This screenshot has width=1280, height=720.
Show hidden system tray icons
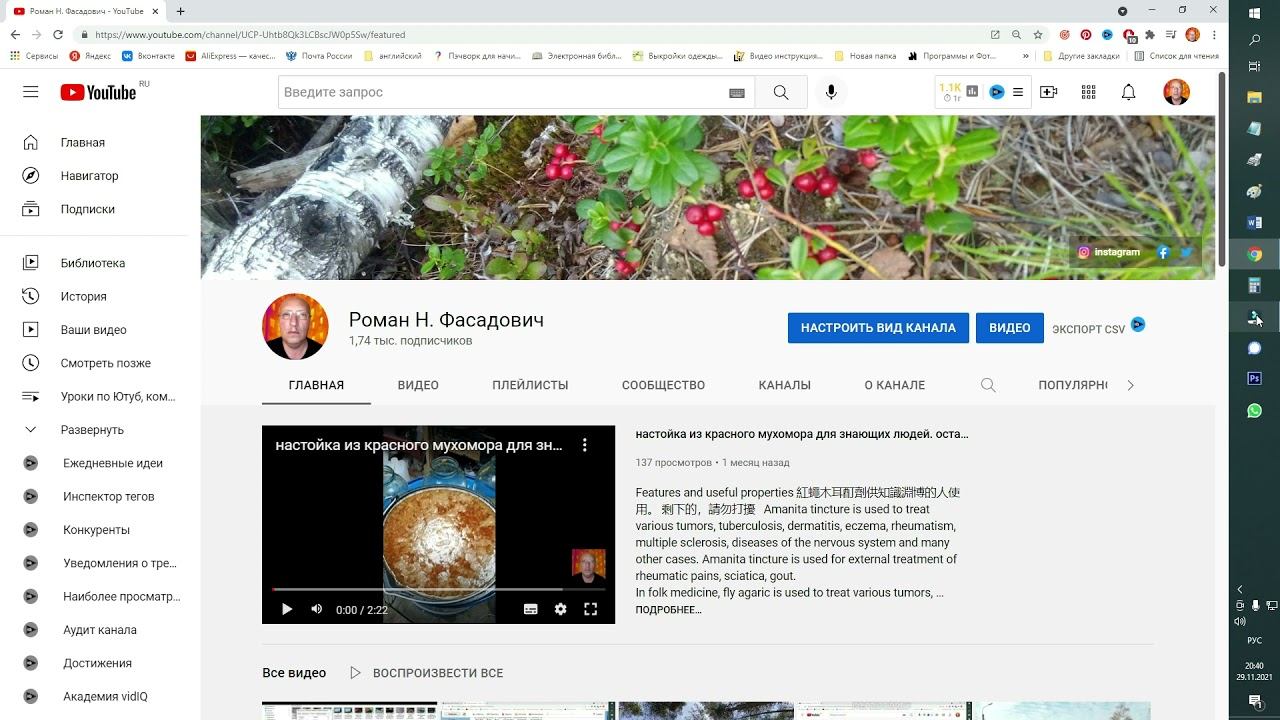pyautogui.click(x=1240, y=589)
